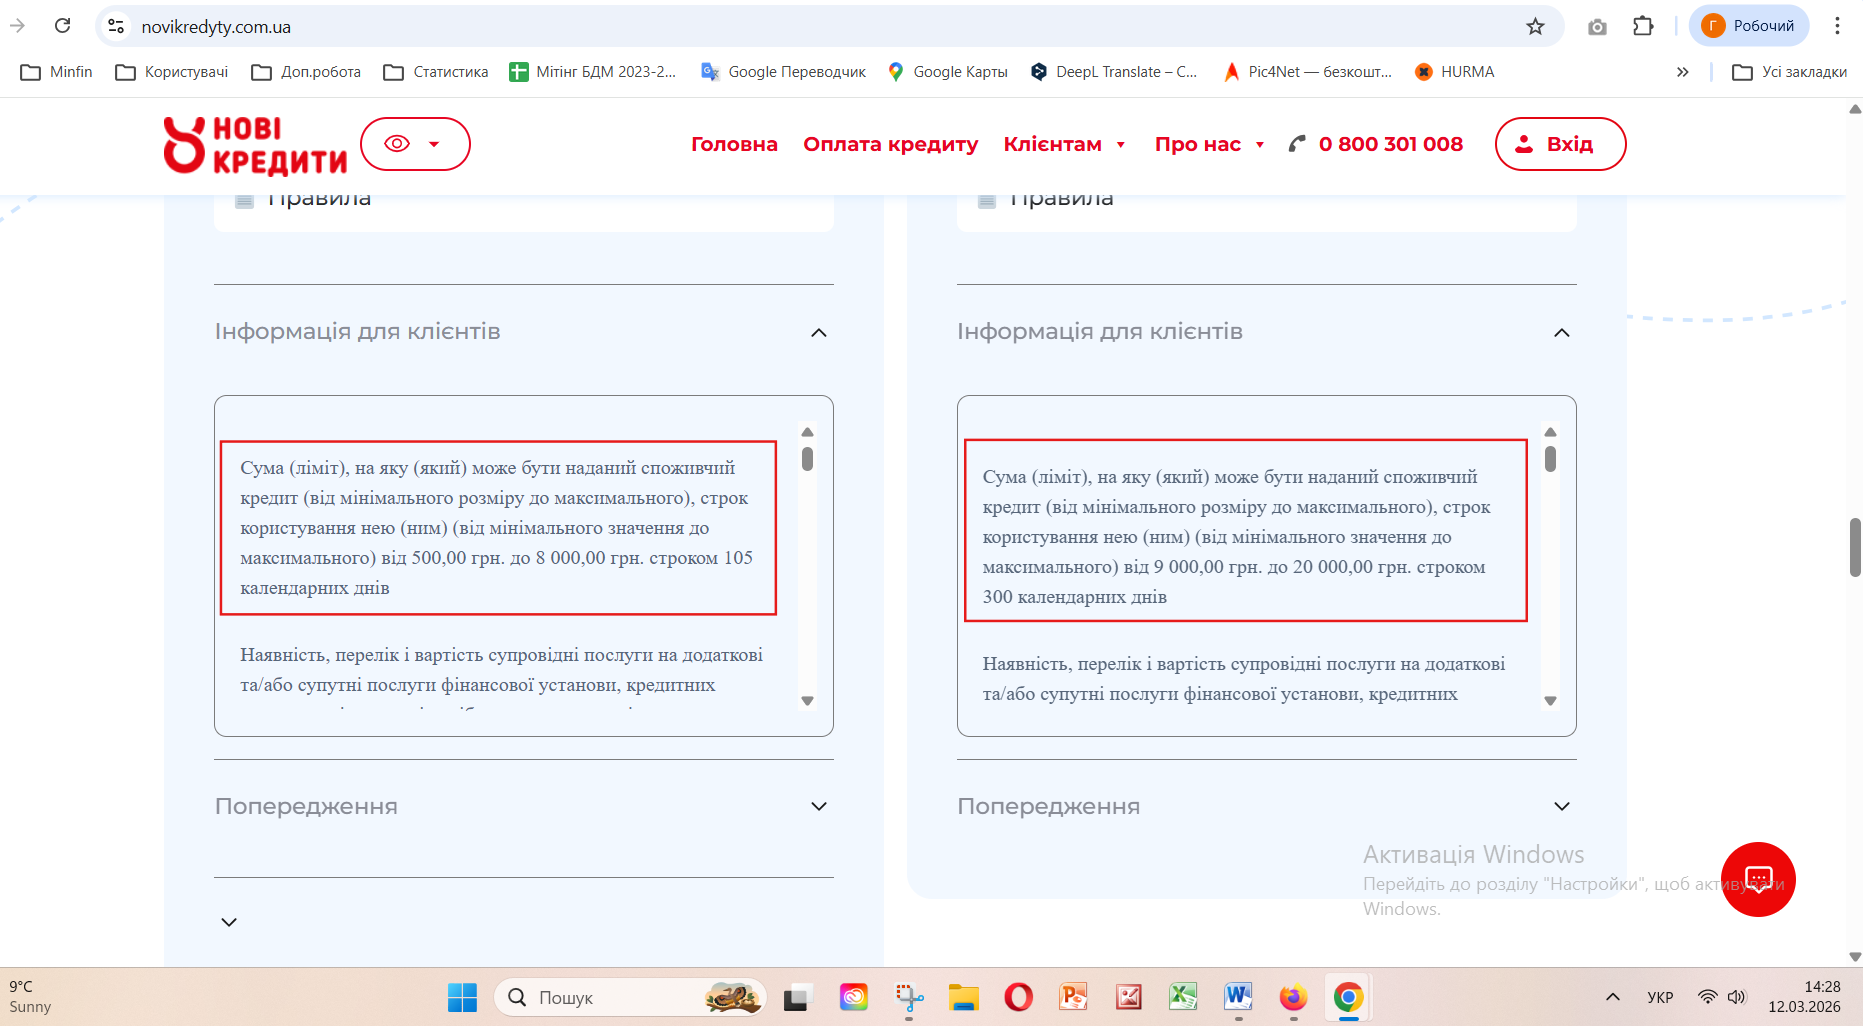Open Snipping Tool from taskbar
The width and height of the screenshot is (1863, 1026).
pos(909,997)
